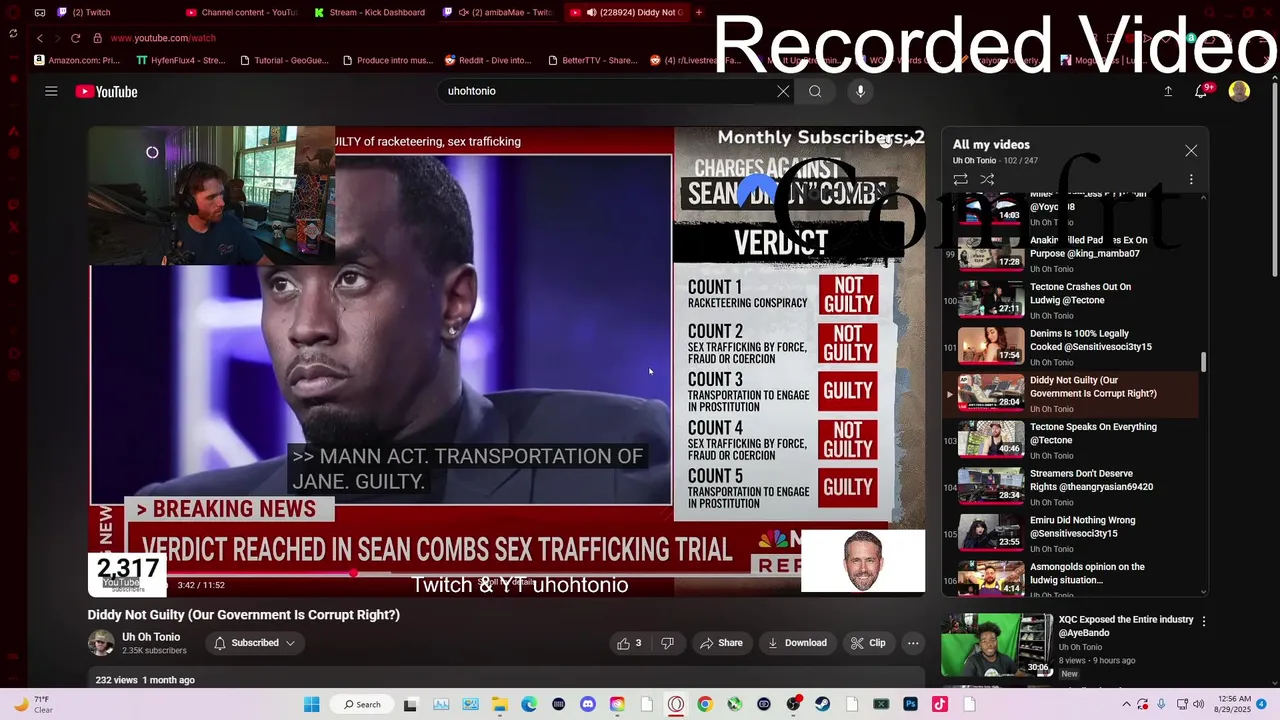Open the Windows Start menu

[312, 704]
